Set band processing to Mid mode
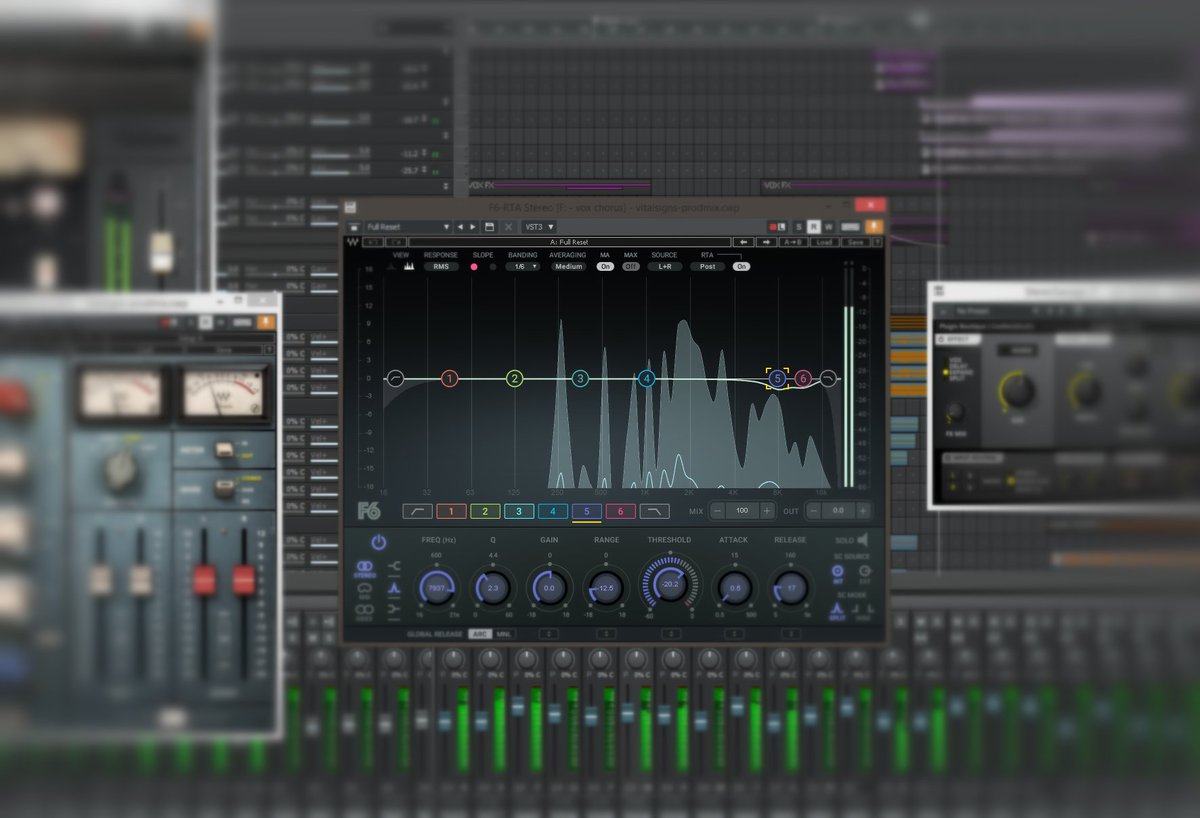The image size is (1200, 818). 365,591
